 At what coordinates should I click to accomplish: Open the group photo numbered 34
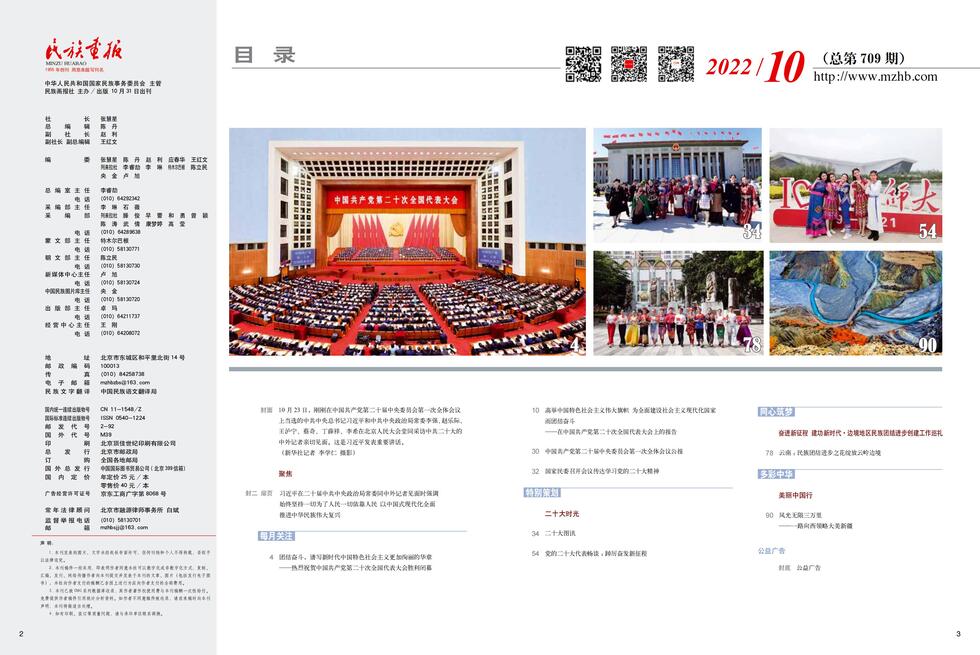pos(678,185)
